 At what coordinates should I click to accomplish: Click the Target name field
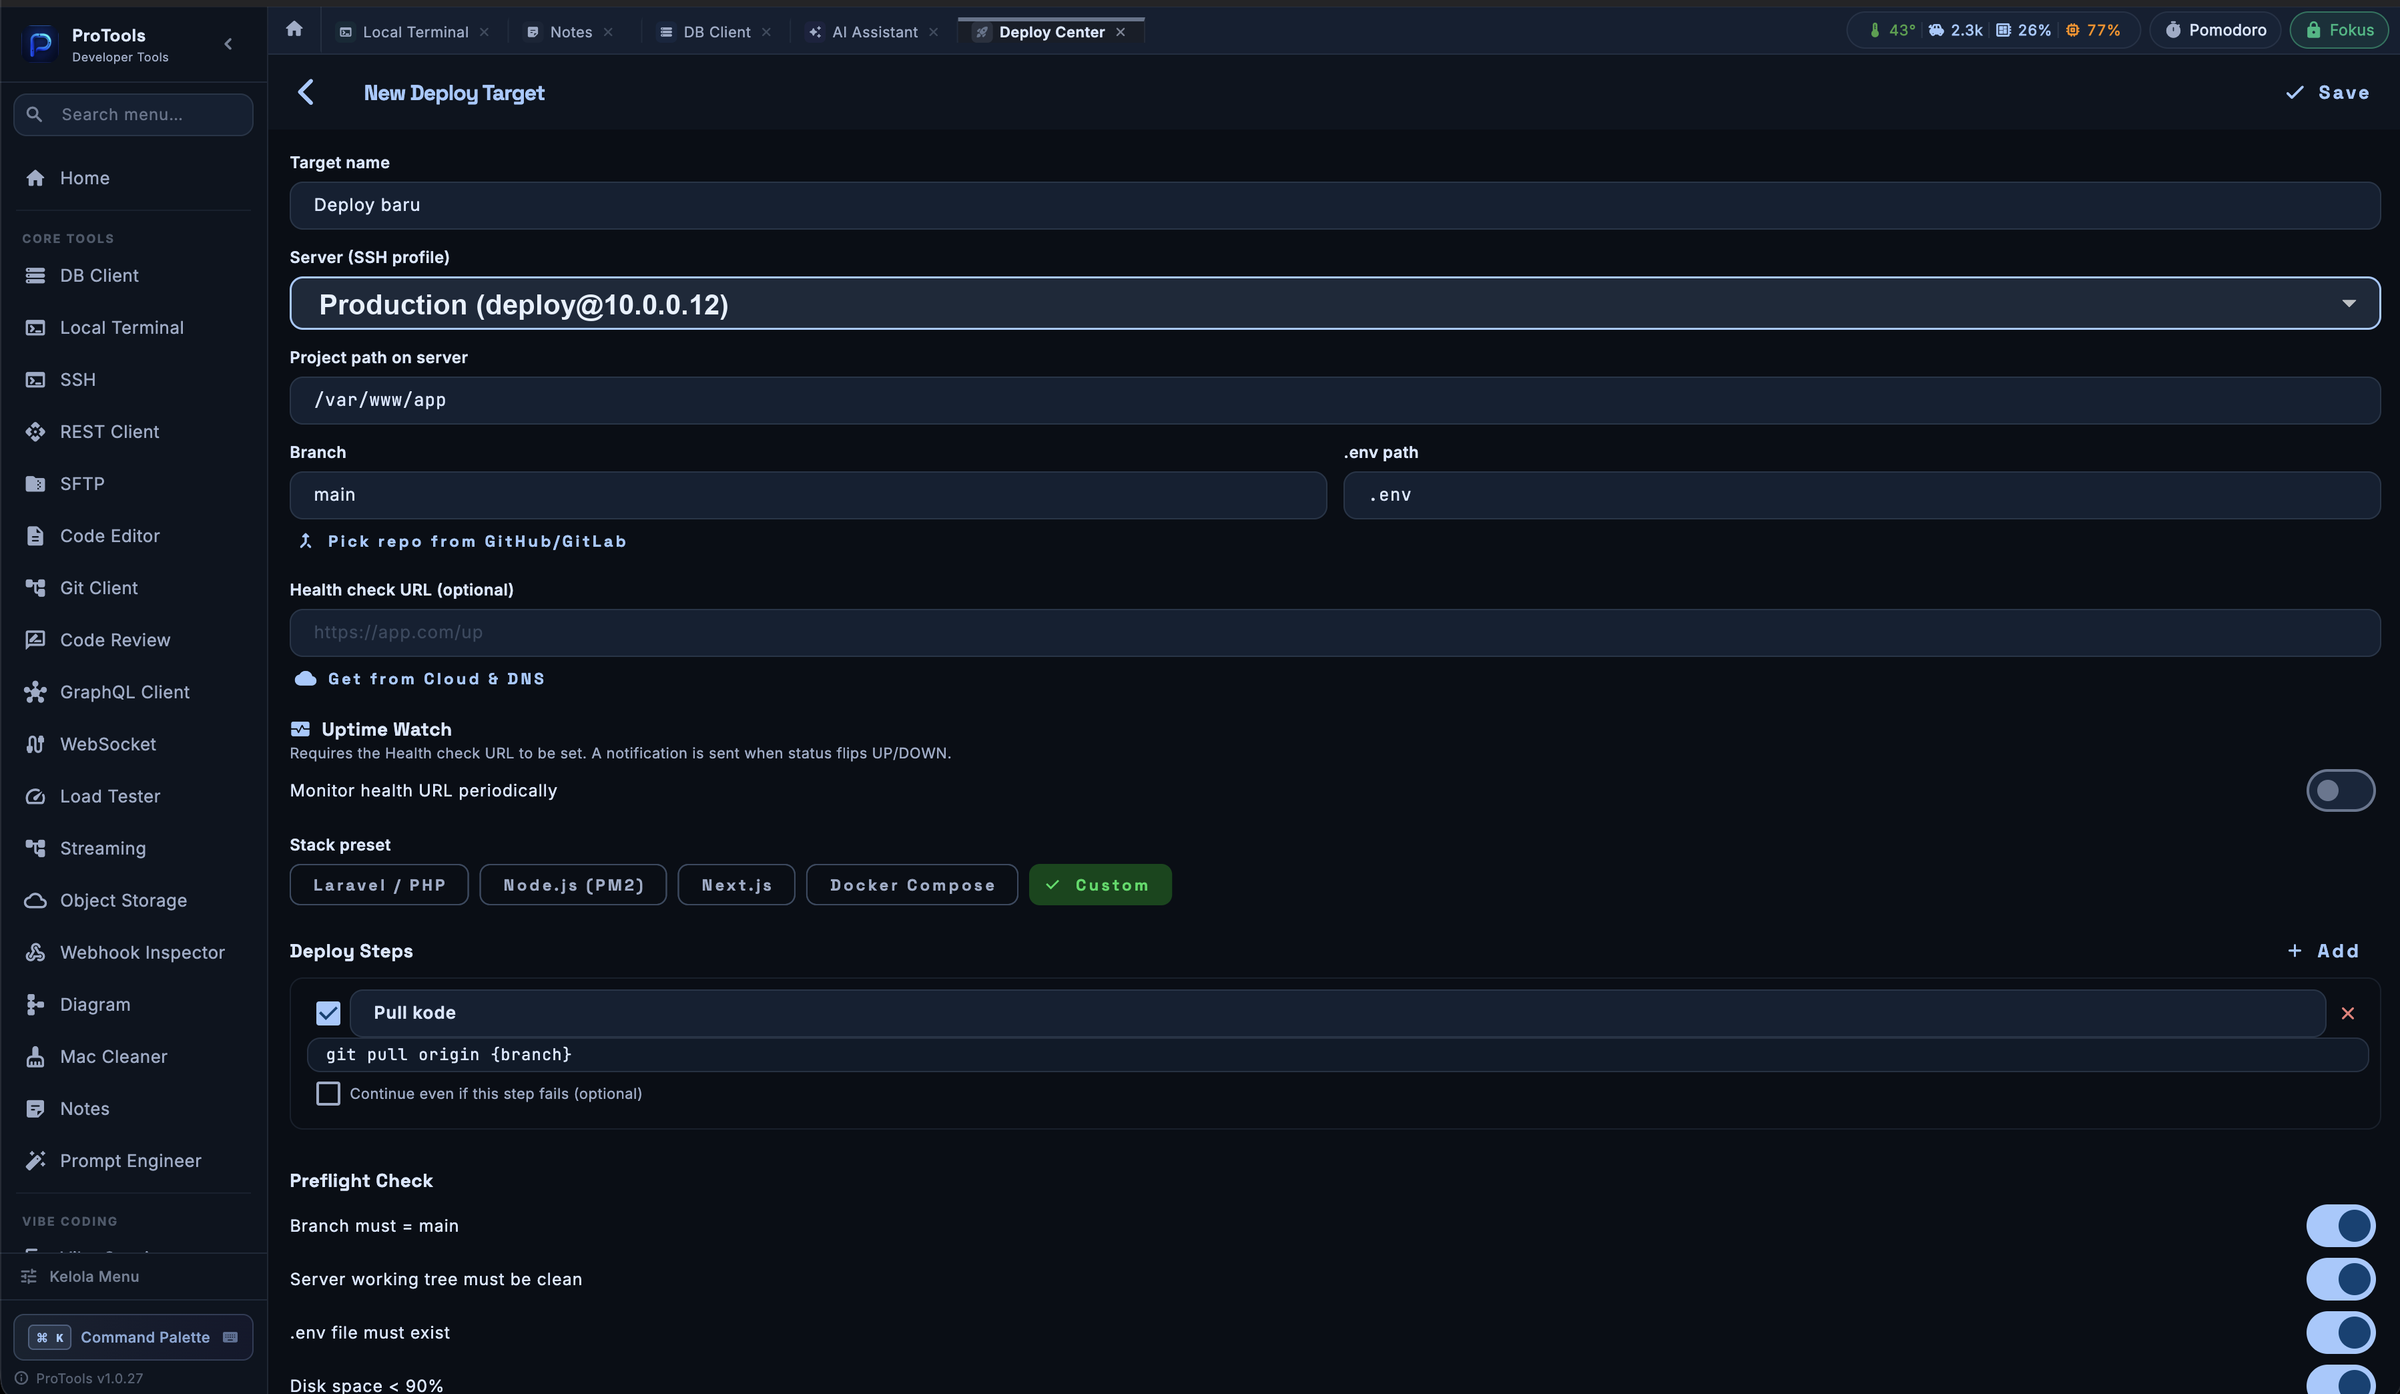pos(1334,205)
